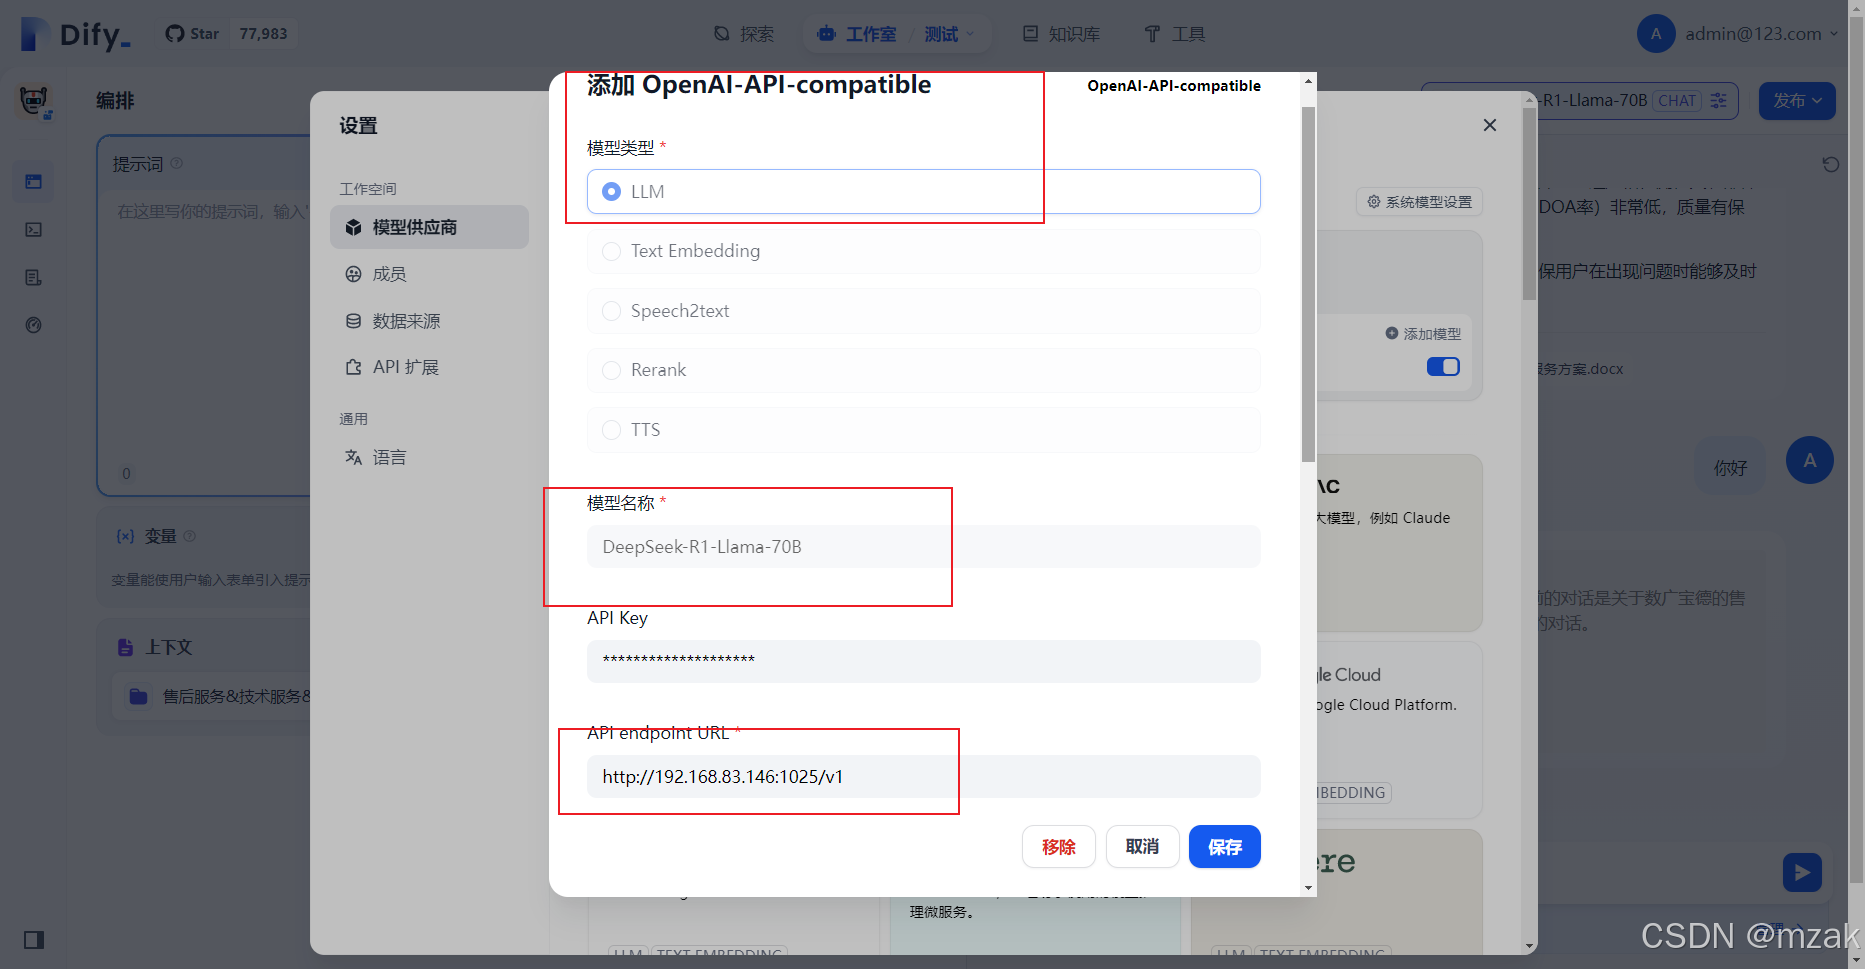Click the OpenAI-API-compatible provider label

coord(1174,86)
